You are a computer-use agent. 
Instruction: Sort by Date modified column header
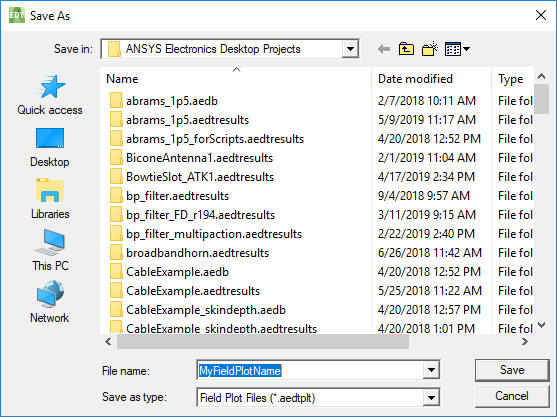432,79
